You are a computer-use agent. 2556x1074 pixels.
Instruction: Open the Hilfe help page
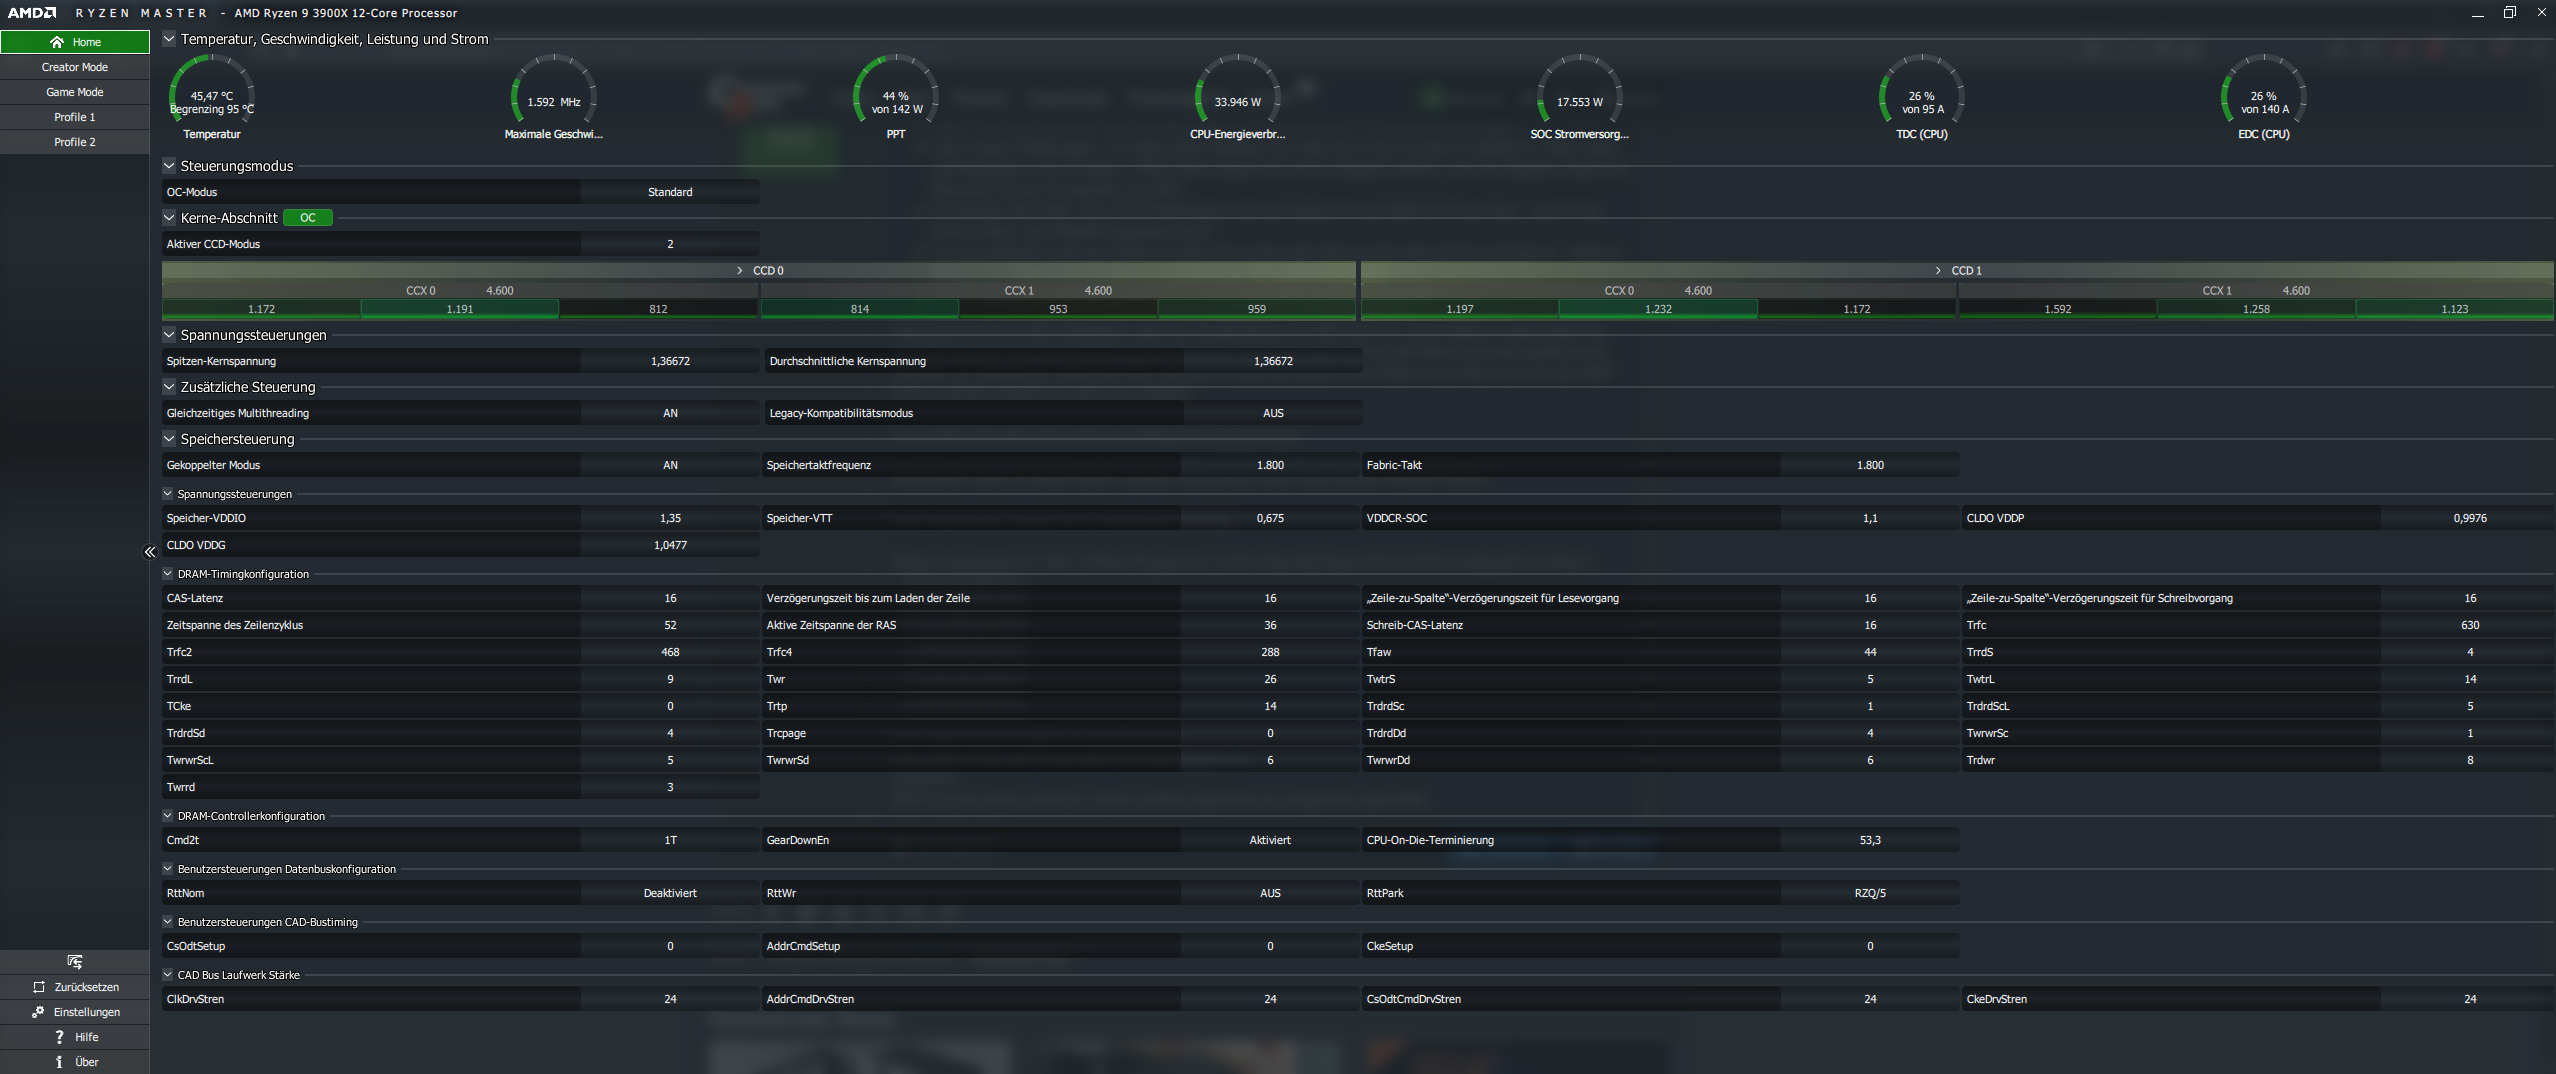pos(75,1037)
